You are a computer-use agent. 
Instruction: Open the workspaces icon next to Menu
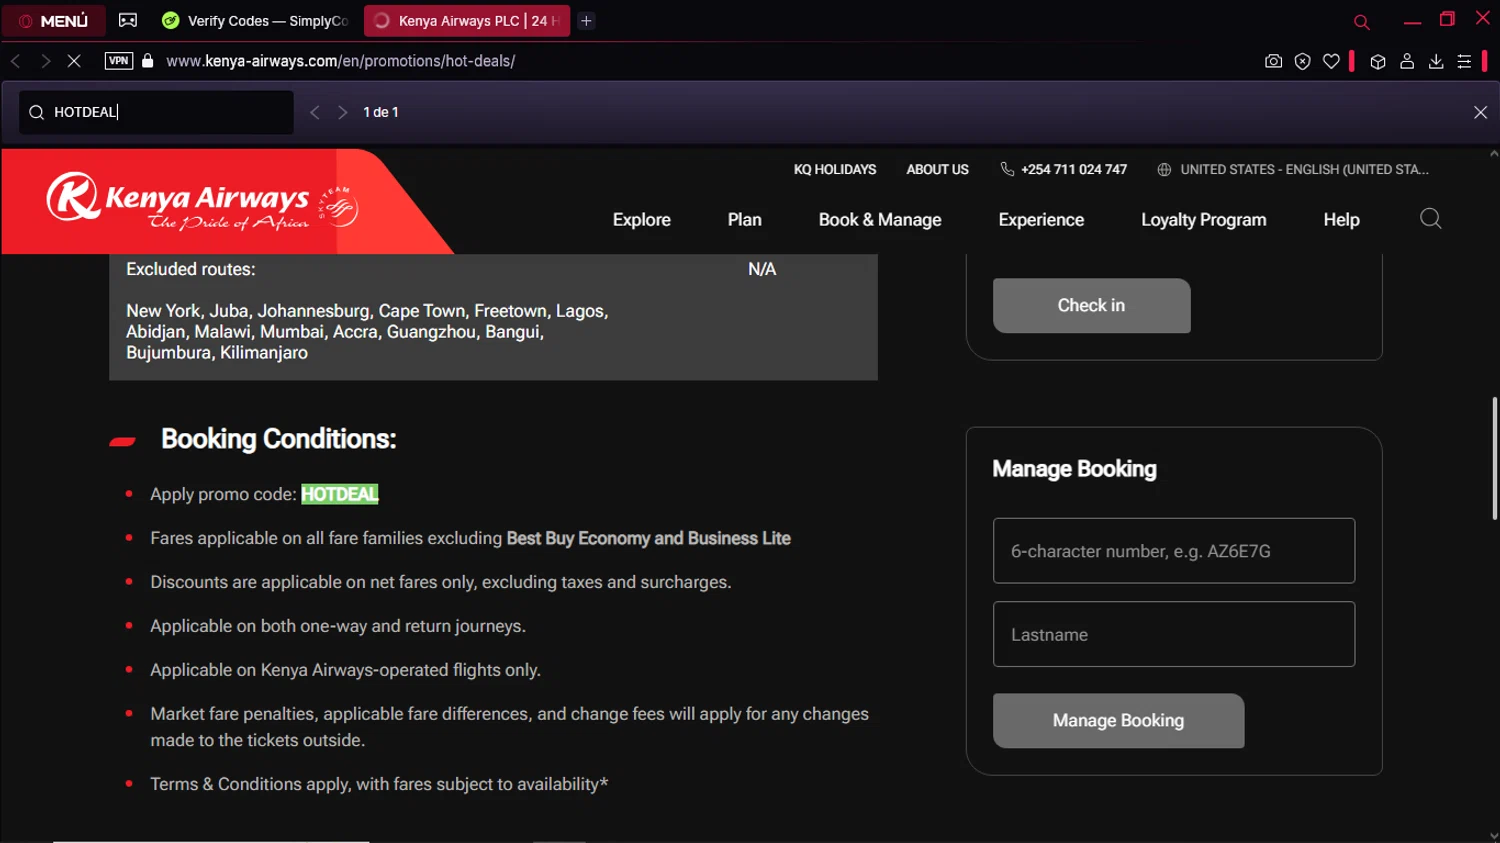point(128,20)
